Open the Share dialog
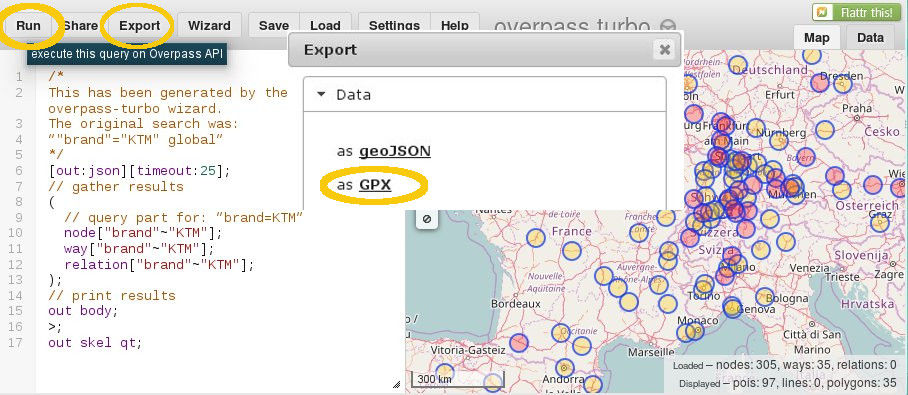Viewport: 908px width, 395px height. (80, 25)
